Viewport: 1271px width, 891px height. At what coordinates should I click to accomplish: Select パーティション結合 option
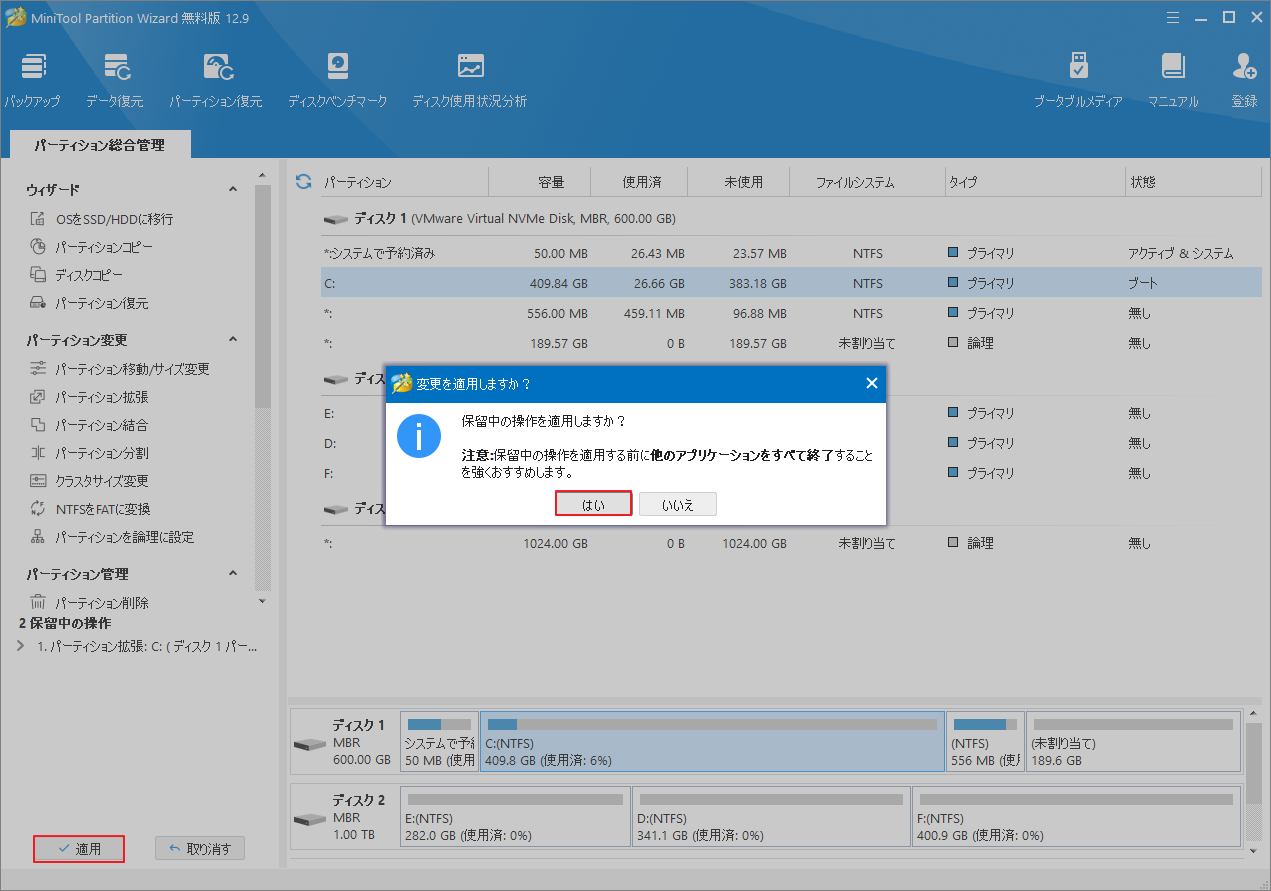pos(89,425)
